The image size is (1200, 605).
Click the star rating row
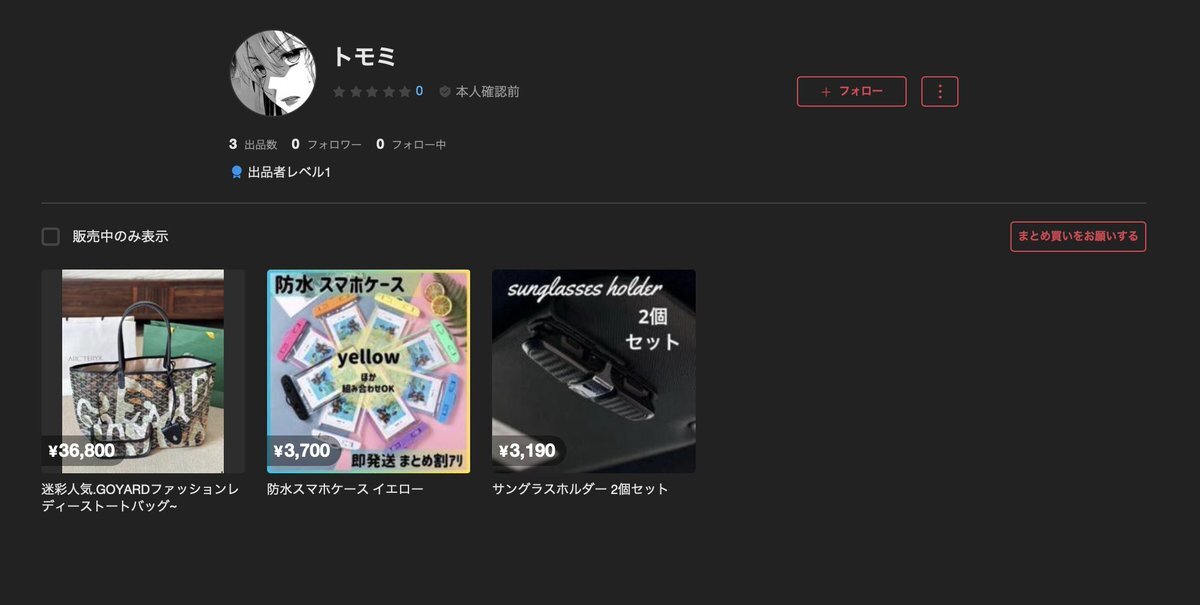click(x=371, y=91)
